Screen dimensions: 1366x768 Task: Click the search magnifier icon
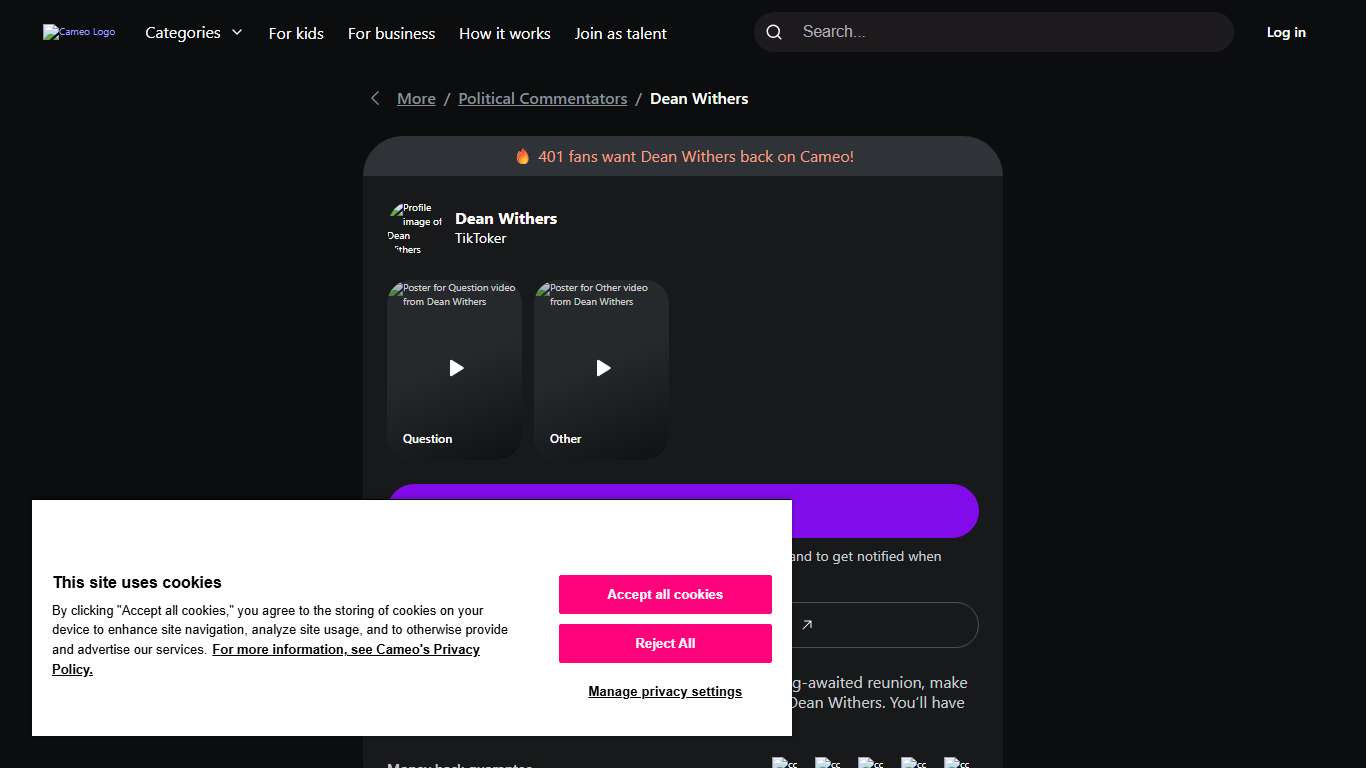point(774,32)
